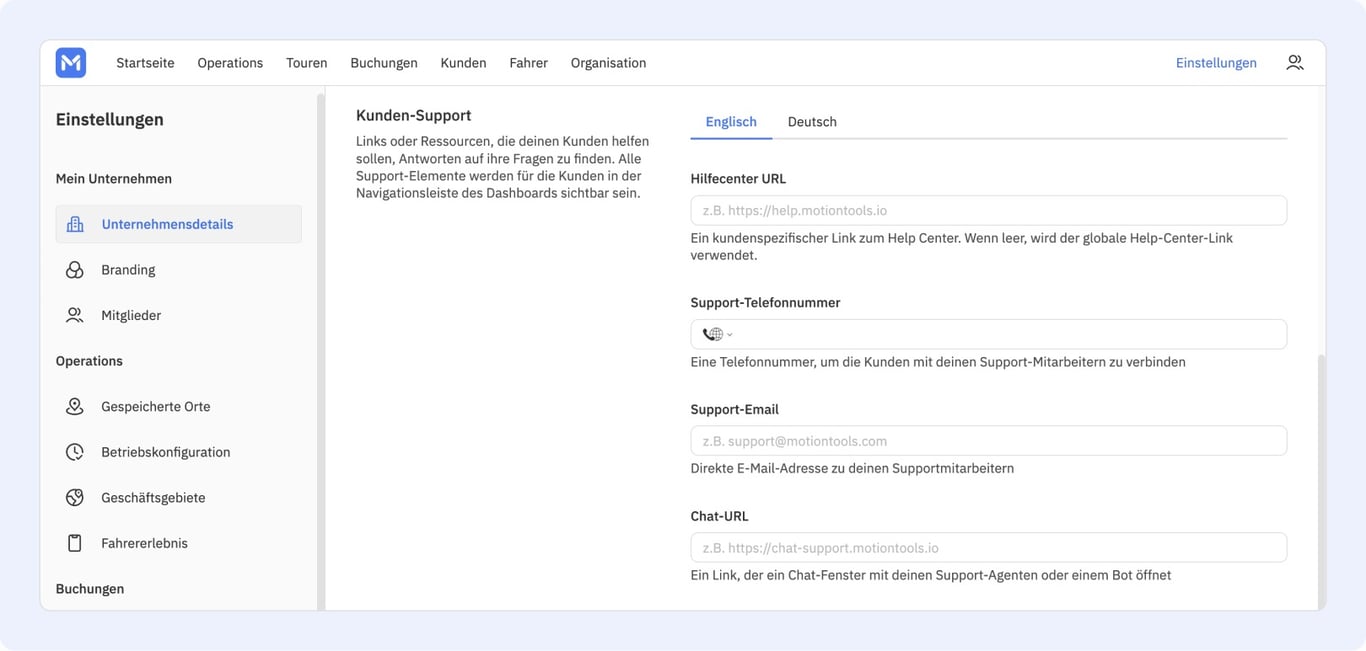Click the Support-Email label
Screen dimensions: 1366x651
(x=735, y=410)
